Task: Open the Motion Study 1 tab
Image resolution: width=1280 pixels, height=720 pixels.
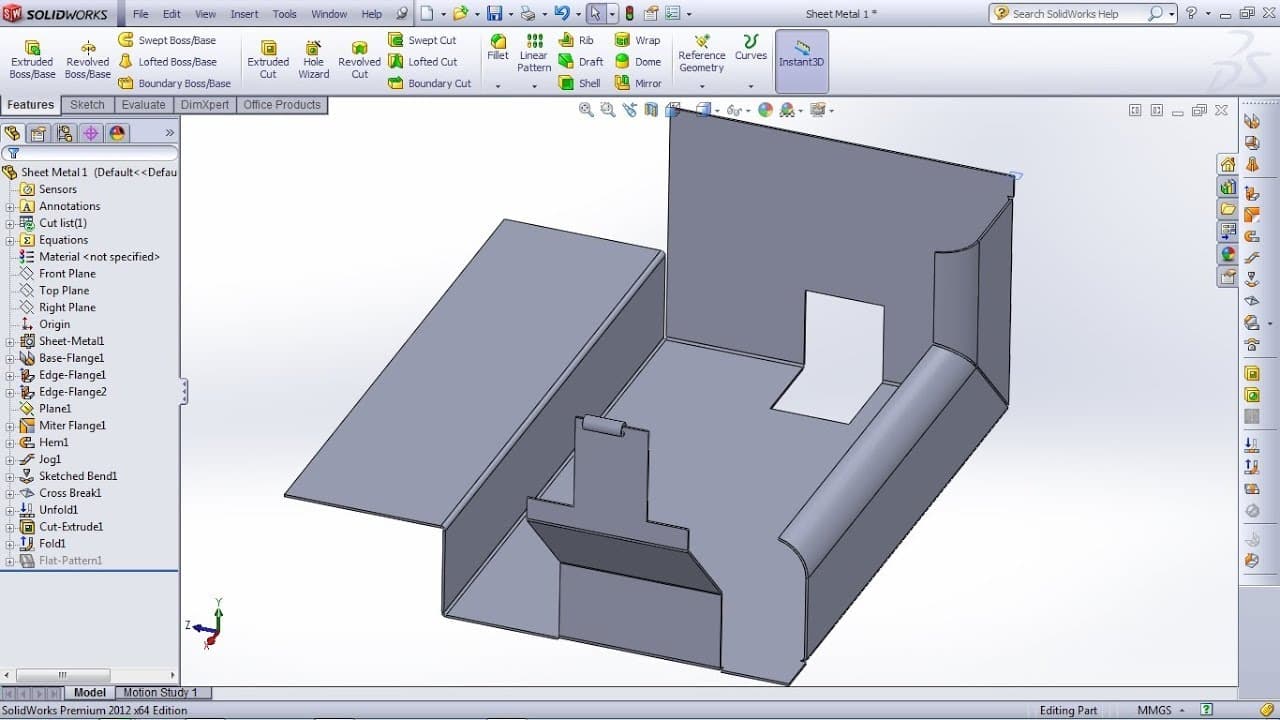Action: (x=160, y=692)
